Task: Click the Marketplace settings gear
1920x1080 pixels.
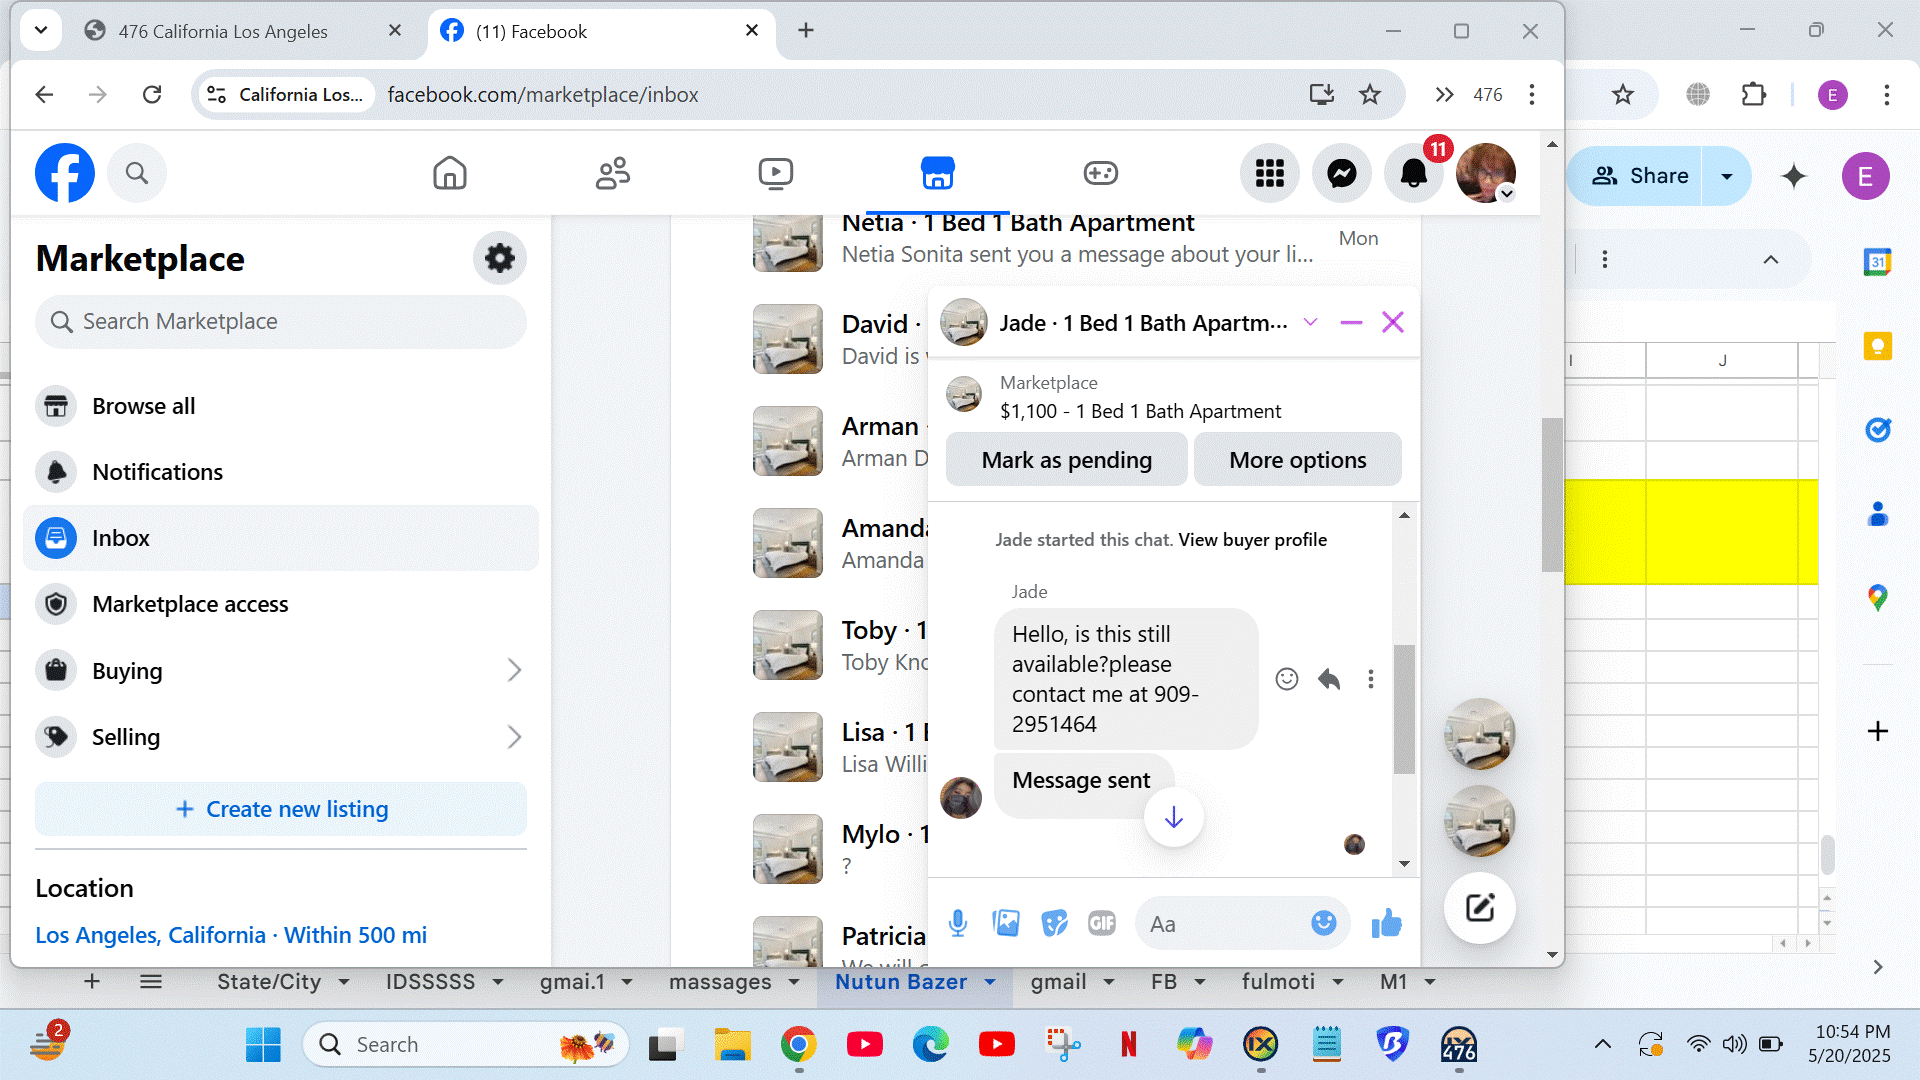Action: pos(499,259)
